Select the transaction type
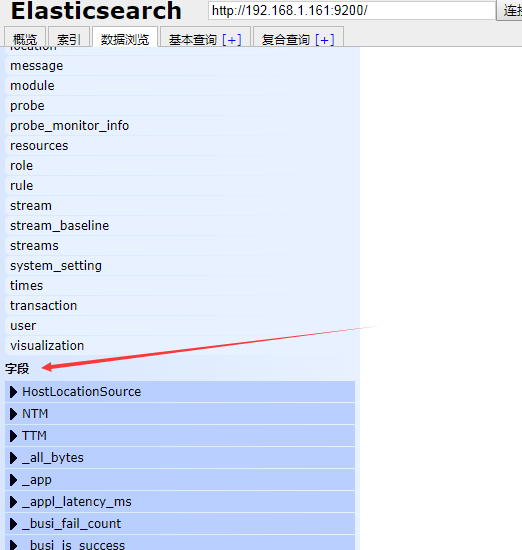522x550 pixels. (x=182, y=306)
